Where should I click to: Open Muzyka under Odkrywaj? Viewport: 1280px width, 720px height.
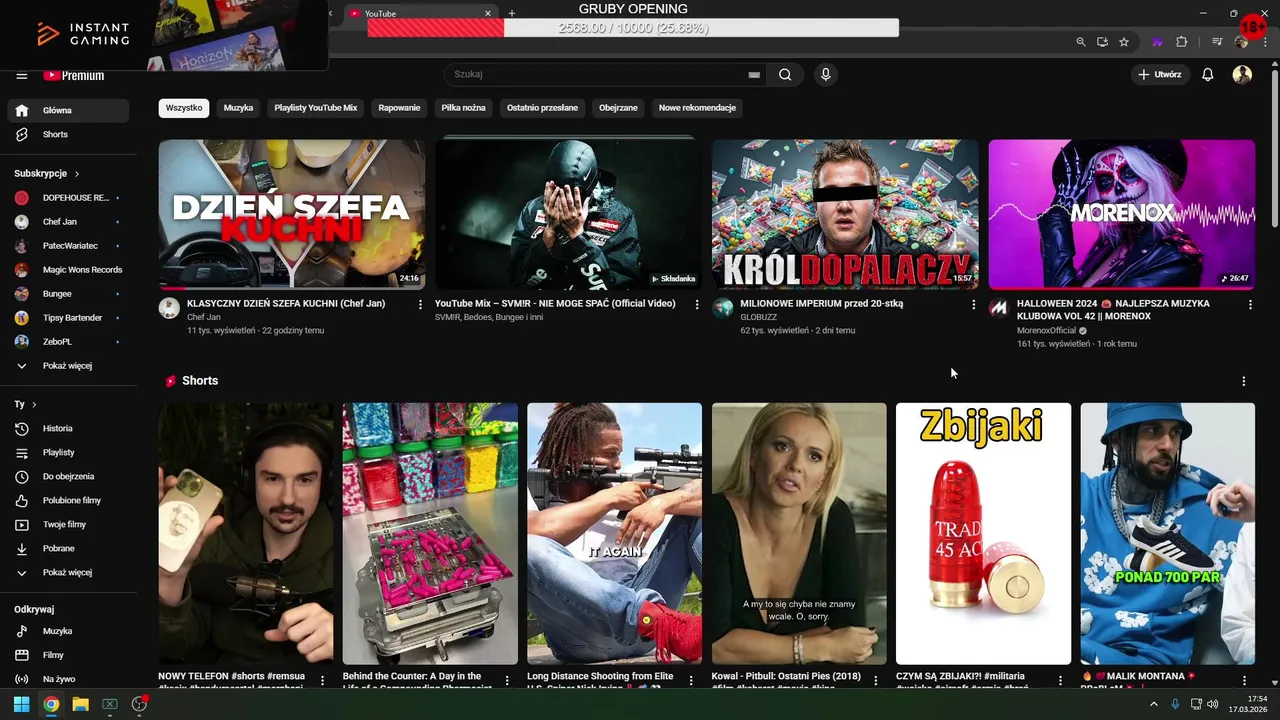coord(68,631)
